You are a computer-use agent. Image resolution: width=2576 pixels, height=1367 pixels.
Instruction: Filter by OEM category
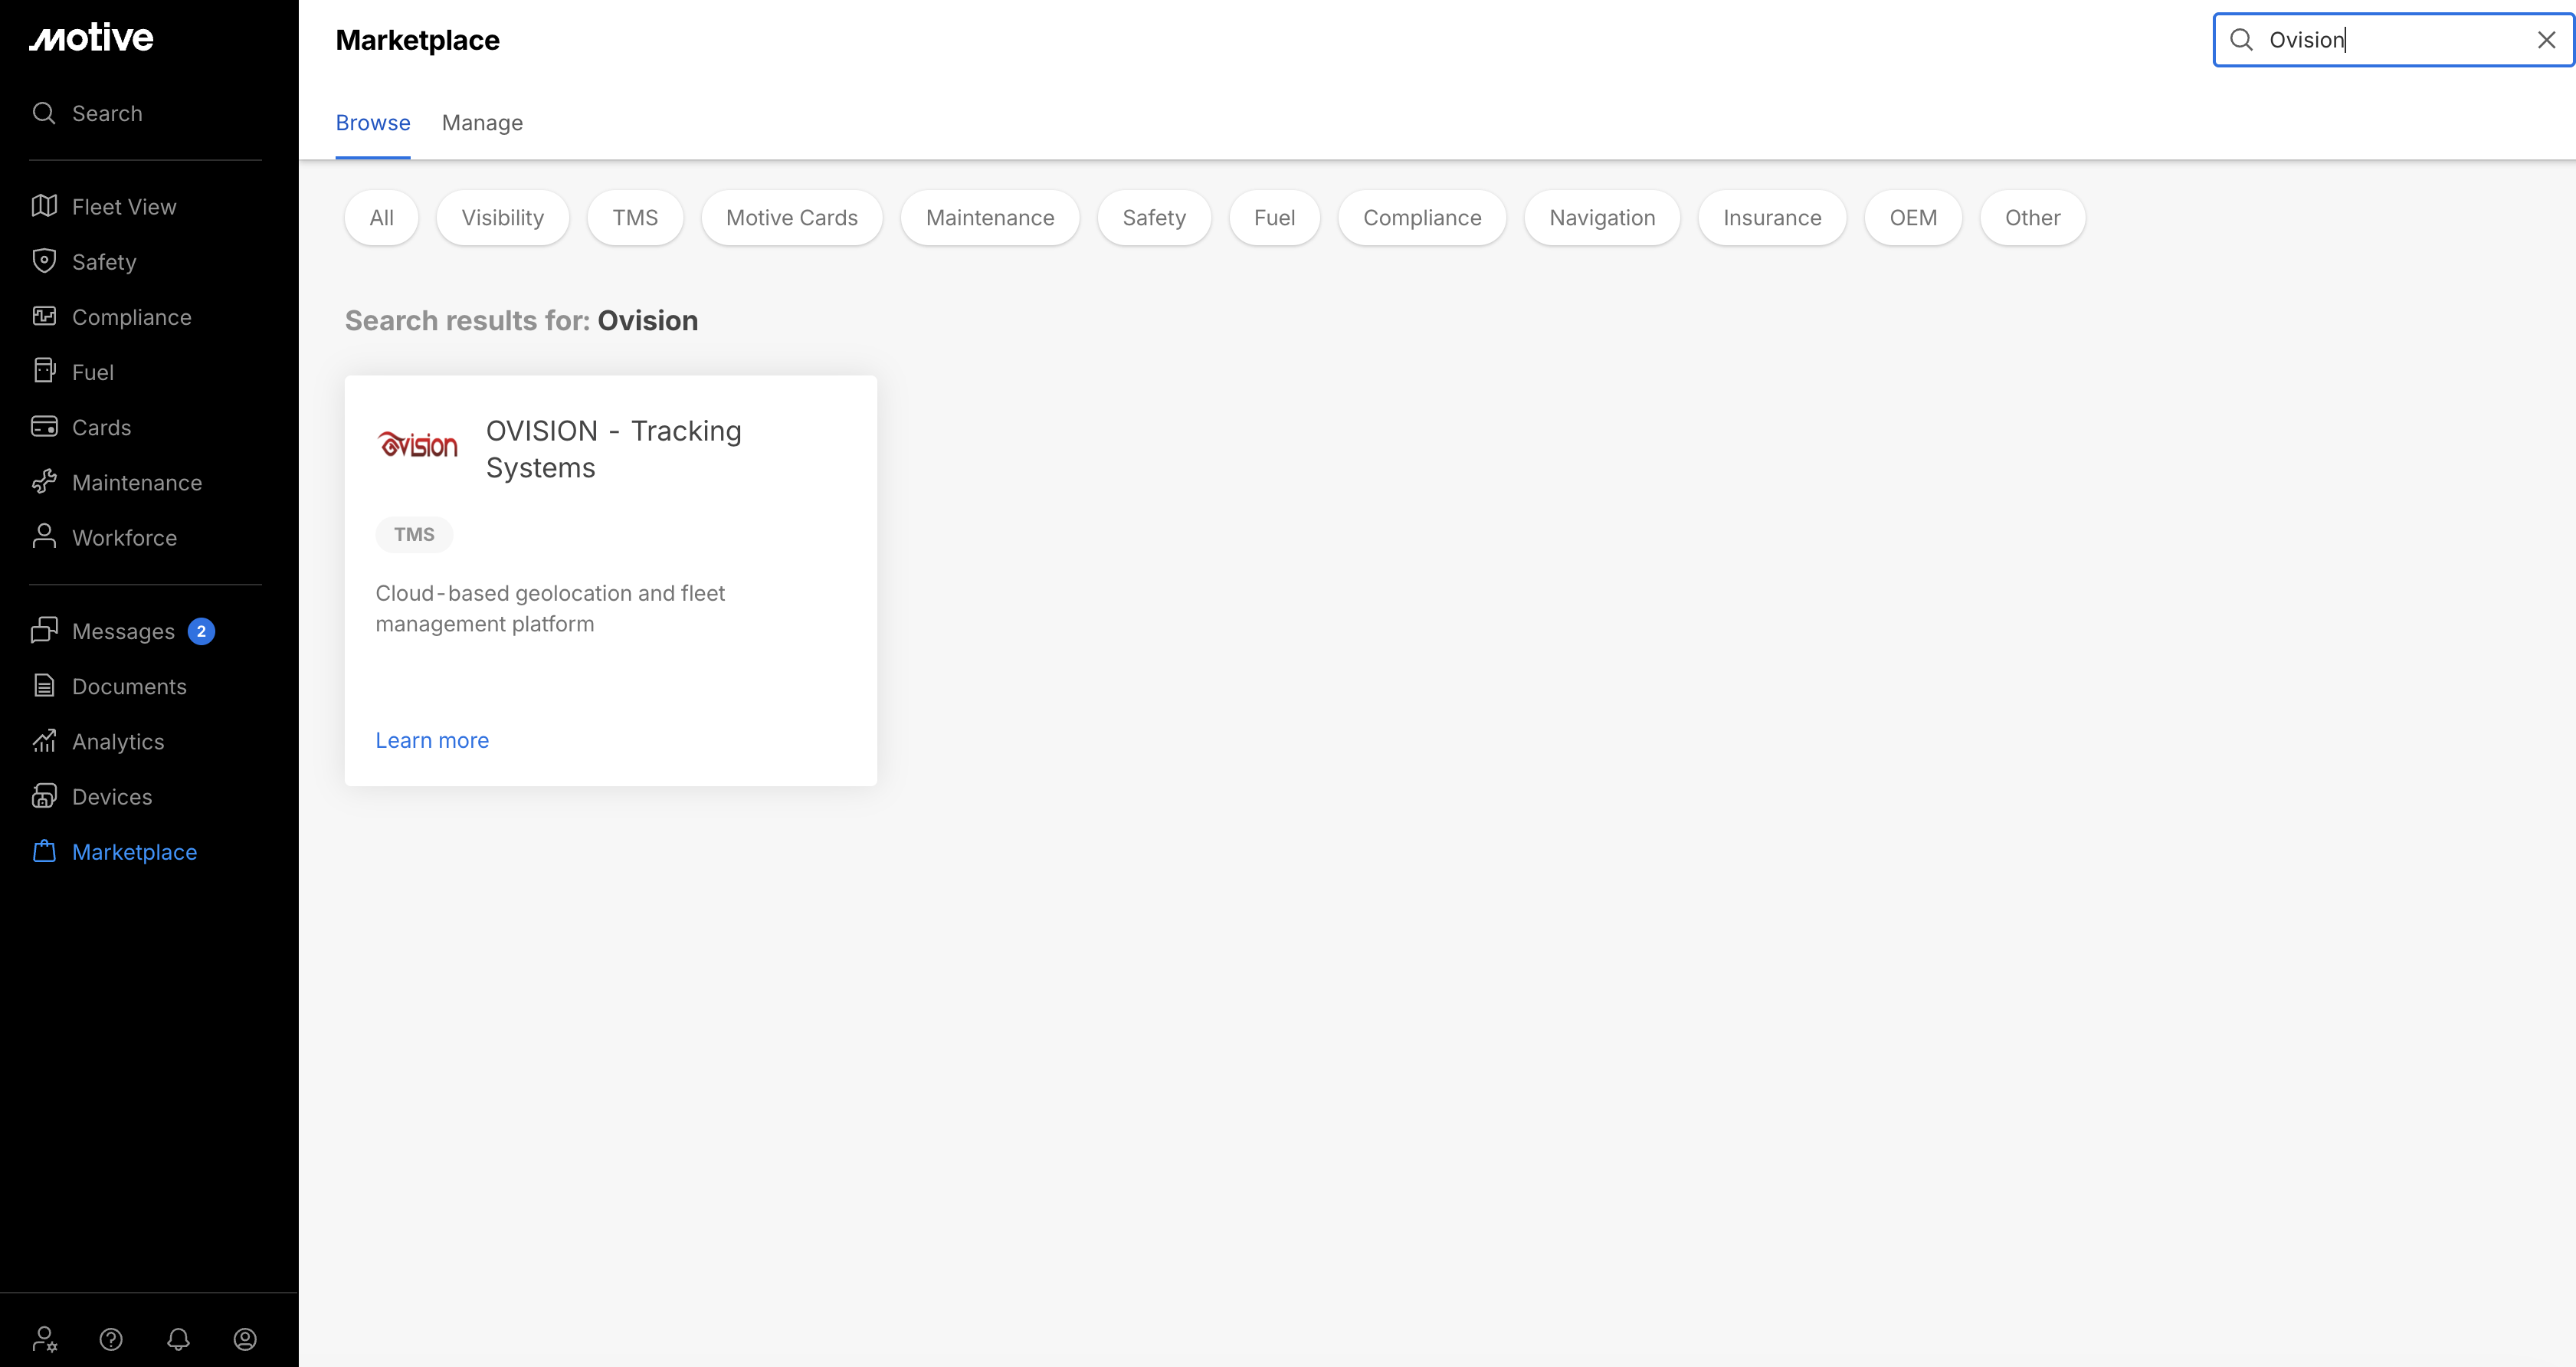point(1913,218)
